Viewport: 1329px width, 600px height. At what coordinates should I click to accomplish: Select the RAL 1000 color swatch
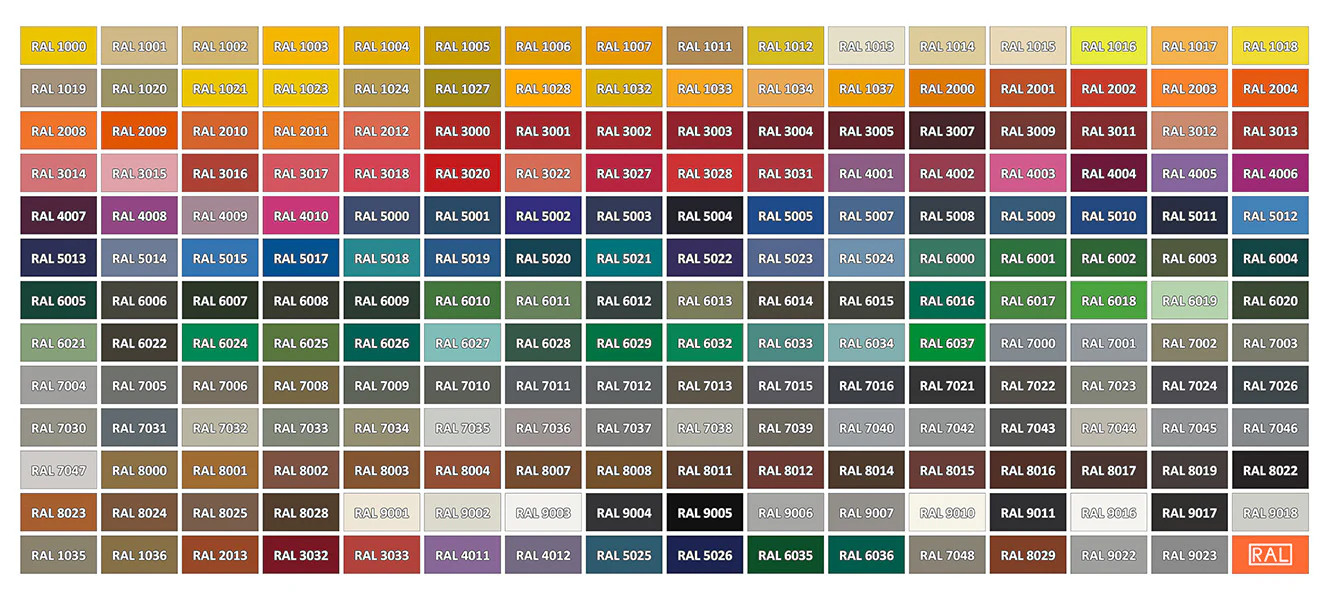(58, 45)
